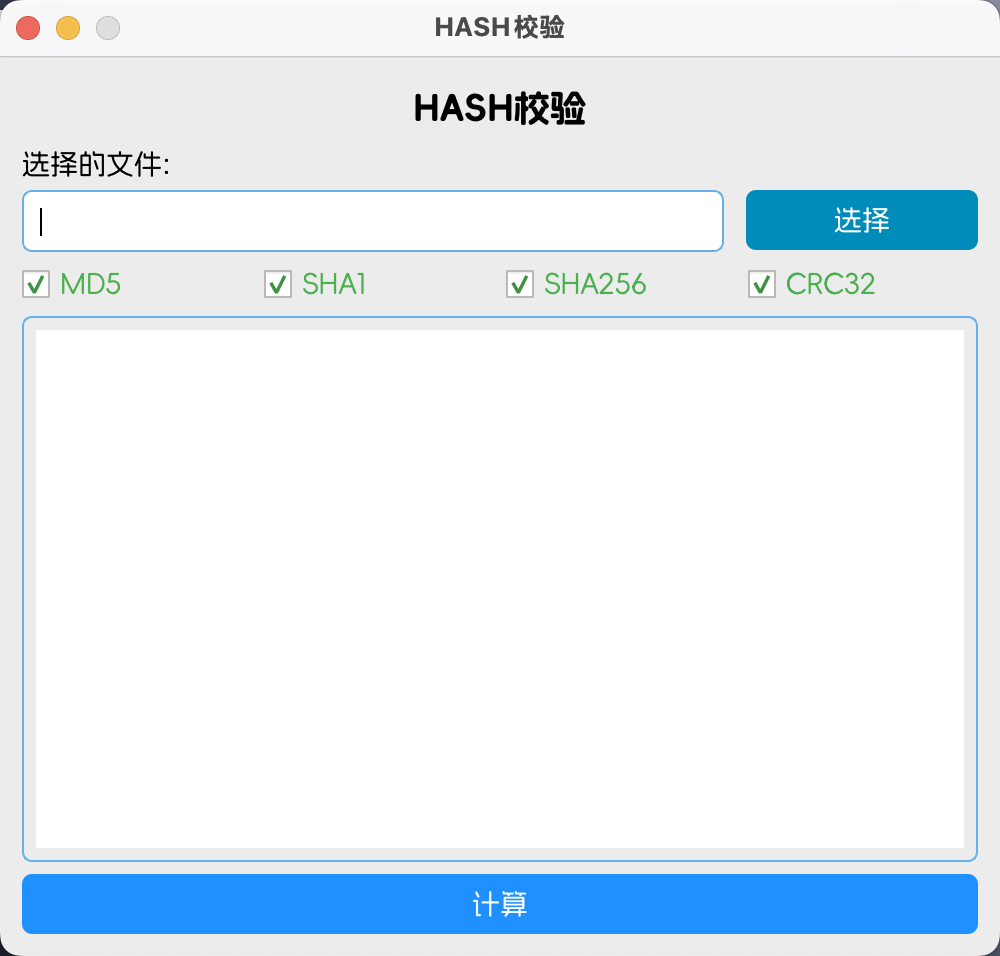Minimize the window using the yellow button
Image resolution: width=1000 pixels, height=956 pixels.
tap(68, 28)
